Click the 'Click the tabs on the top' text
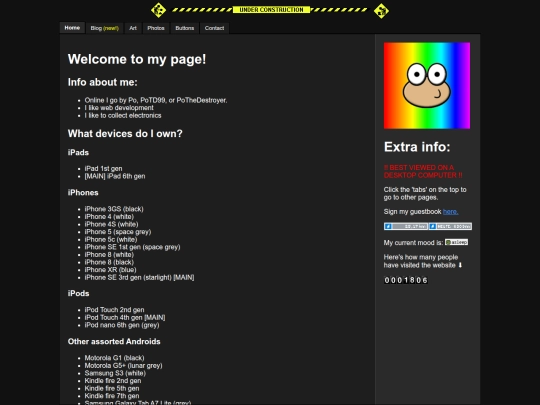540x405 pixels. (425, 193)
